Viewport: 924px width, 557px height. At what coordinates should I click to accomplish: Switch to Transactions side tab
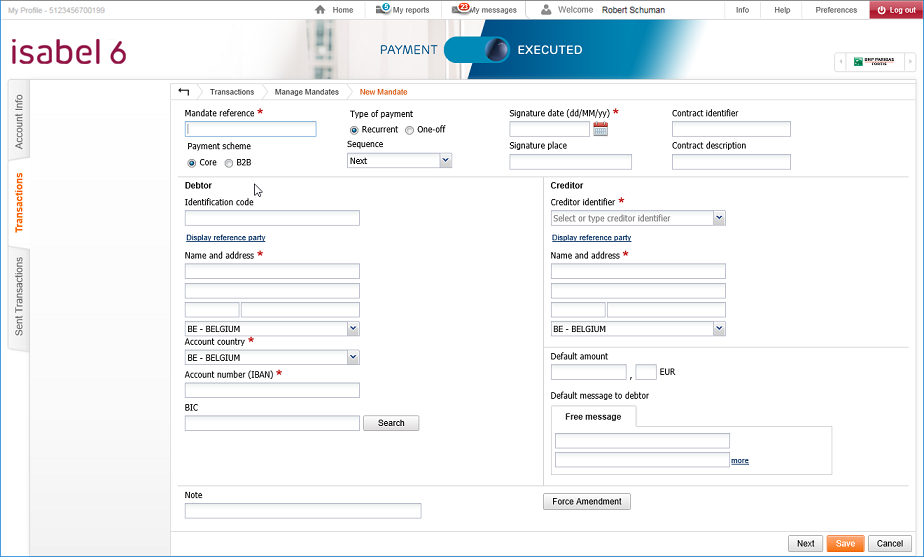click(x=19, y=202)
